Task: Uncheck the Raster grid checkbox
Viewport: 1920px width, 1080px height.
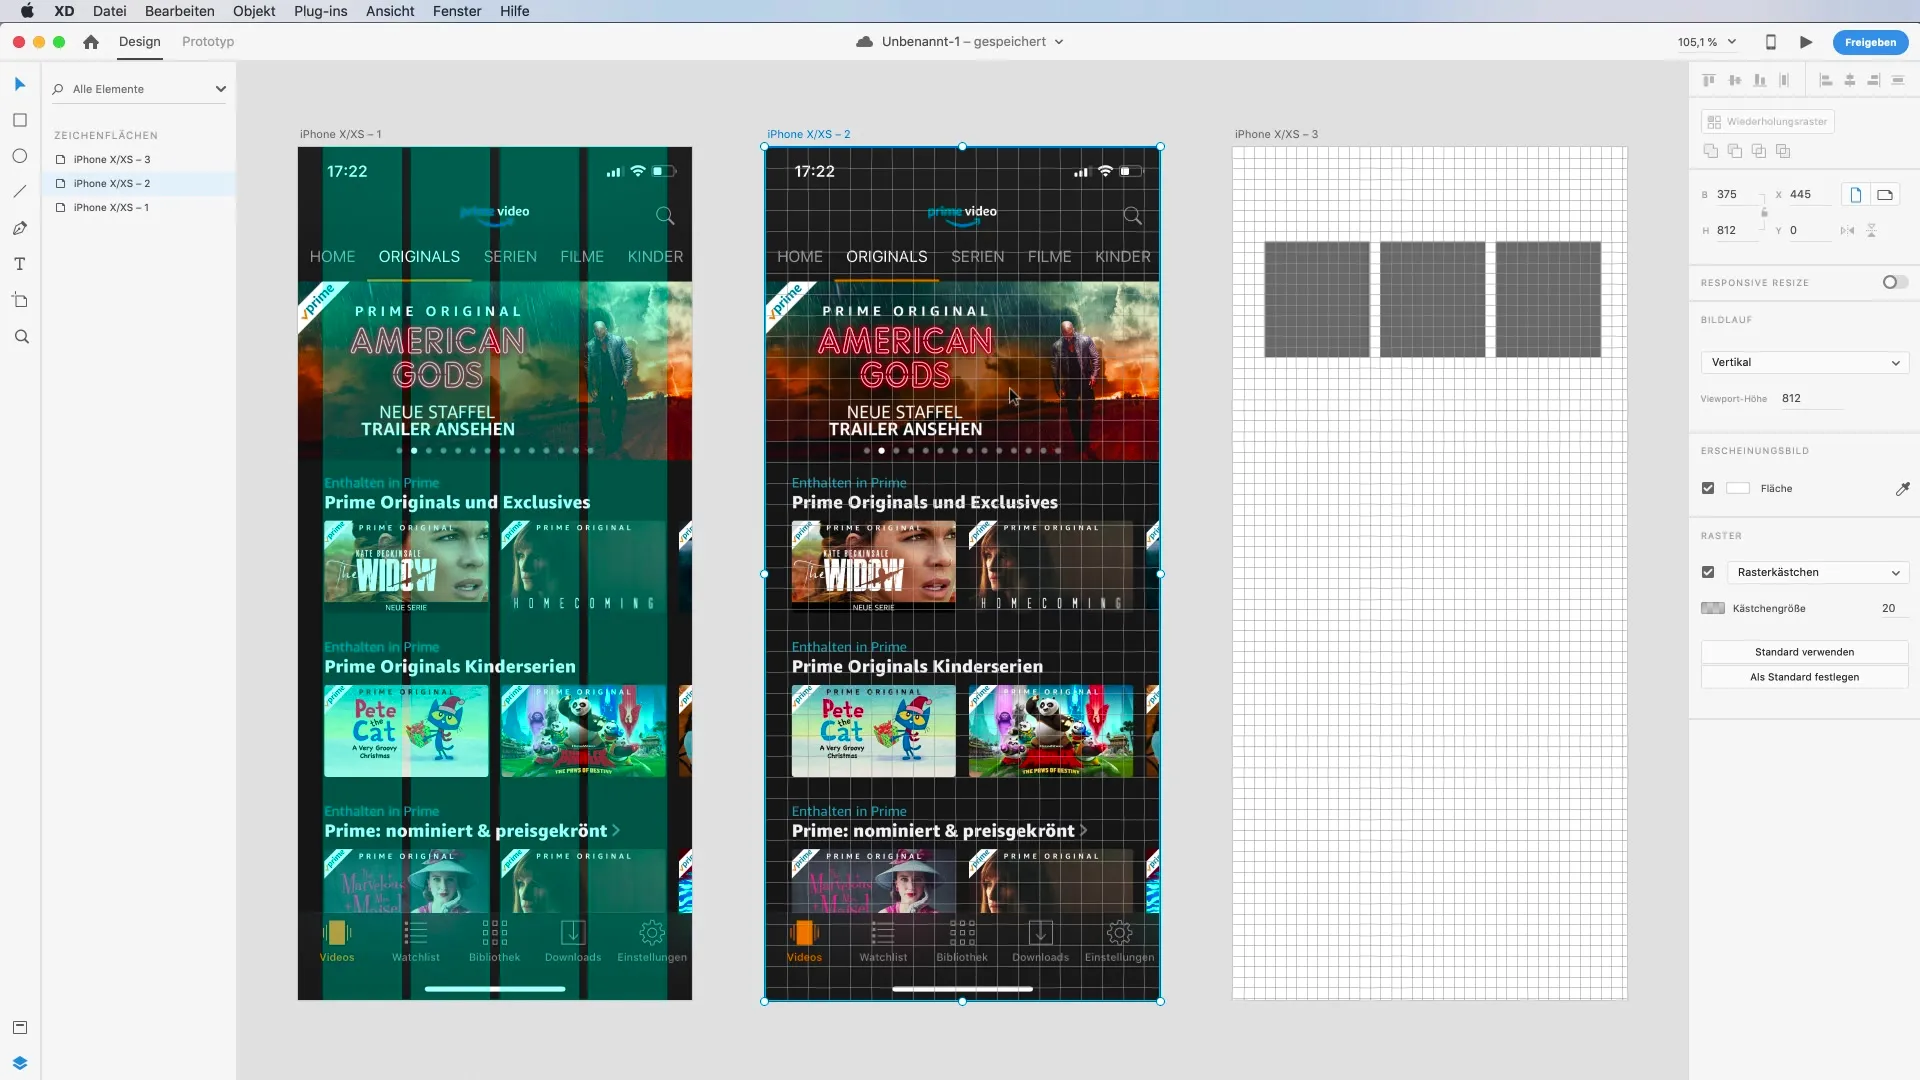Action: tap(1708, 573)
